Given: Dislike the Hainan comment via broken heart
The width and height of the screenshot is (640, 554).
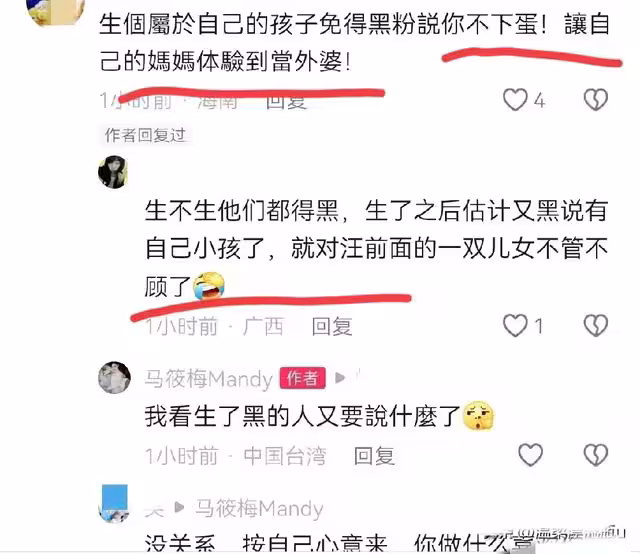Looking at the screenshot, I should (x=596, y=100).
